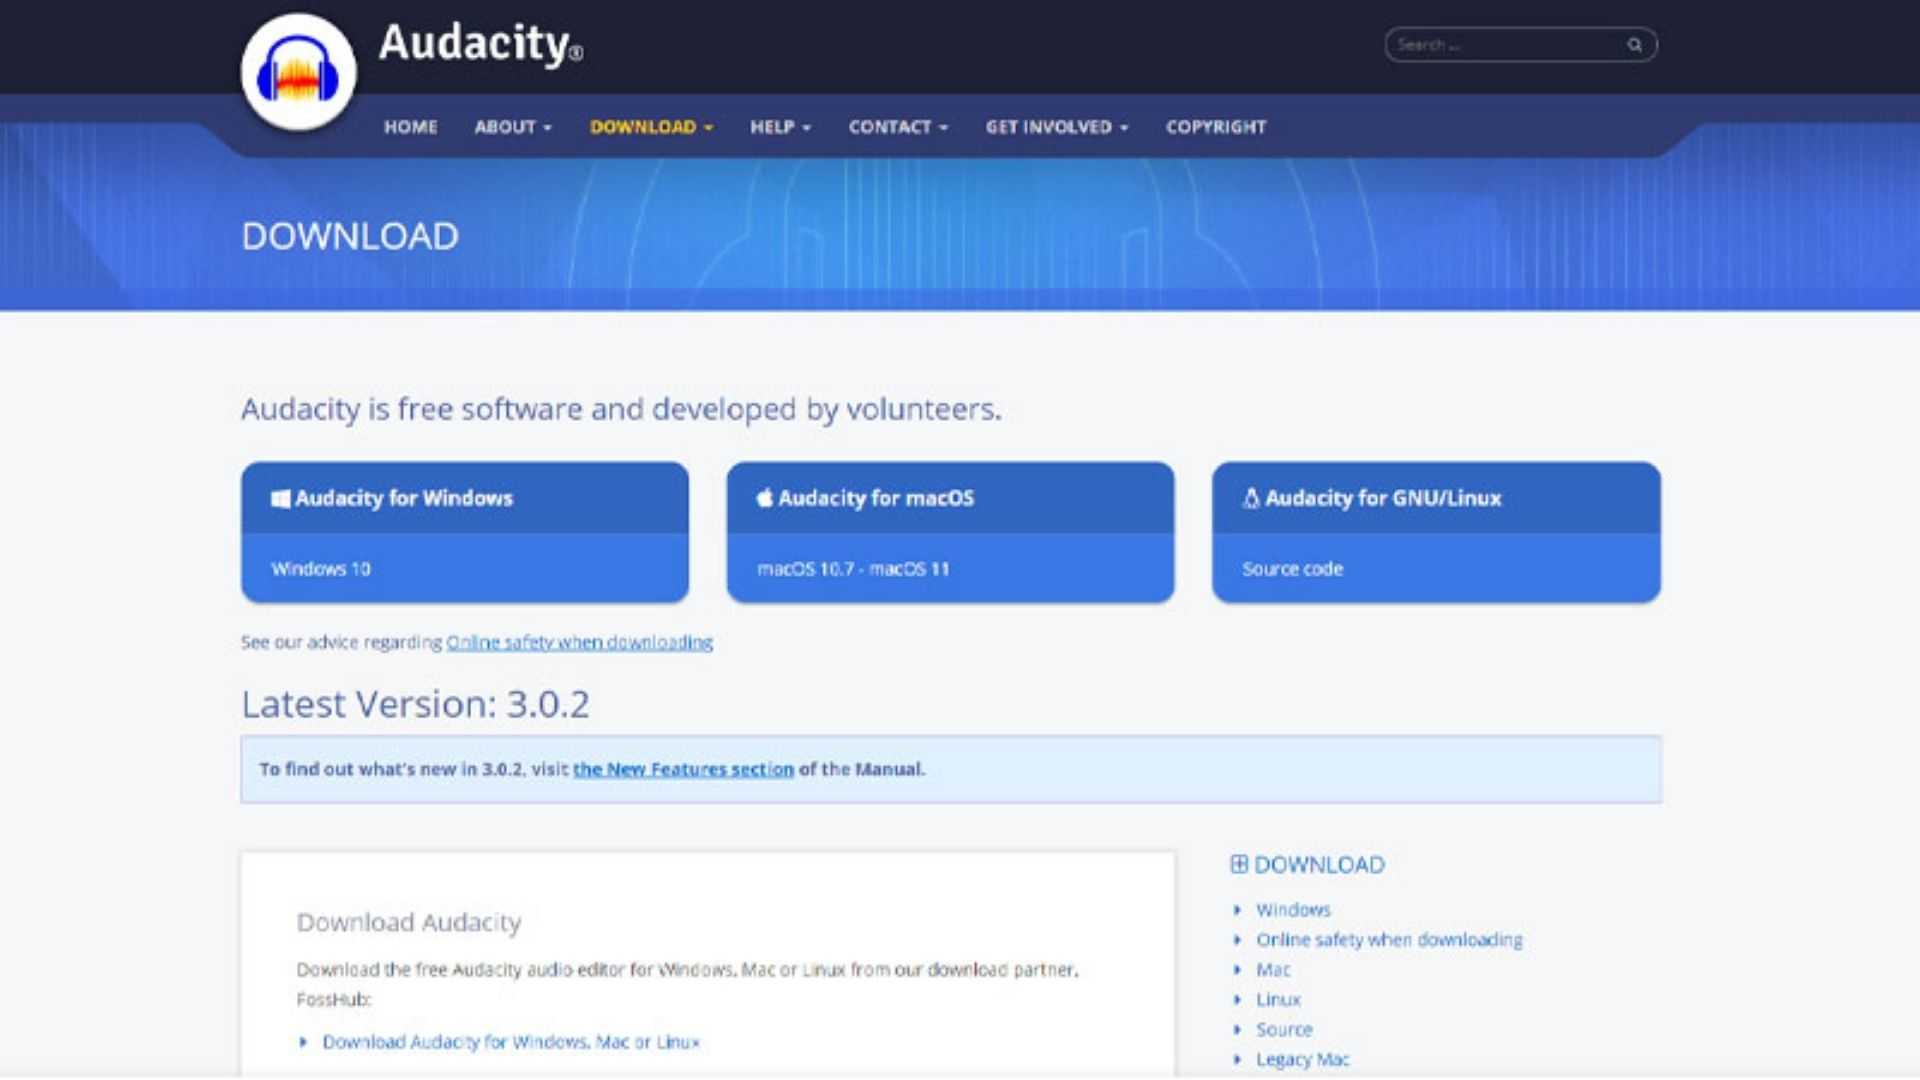Click the bullet arrow before Download Audacity link
Screen dimensions: 1920x1080
coord(303,1042)
